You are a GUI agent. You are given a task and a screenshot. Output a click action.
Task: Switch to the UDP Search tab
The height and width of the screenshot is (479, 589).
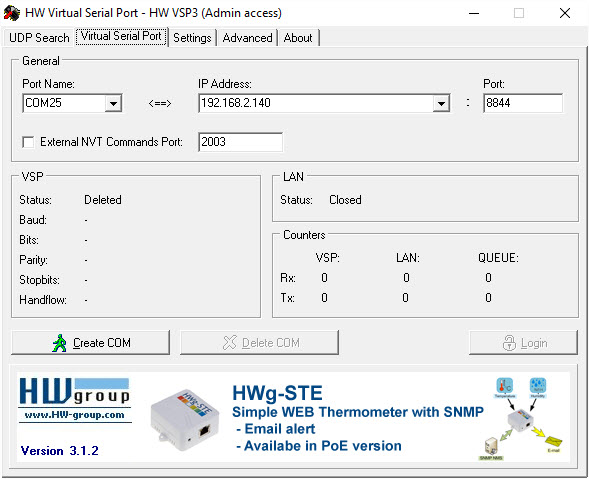tap(39, 38)
